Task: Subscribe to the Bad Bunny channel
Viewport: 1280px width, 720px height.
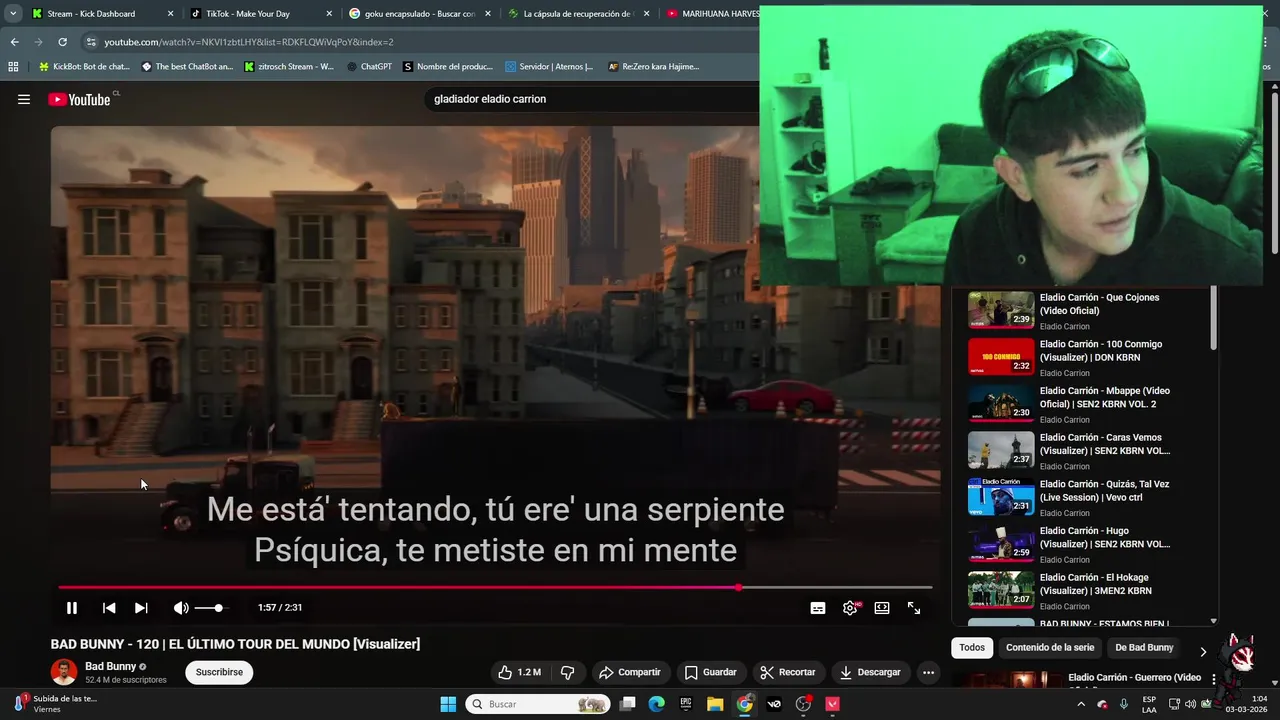Action: coord(219,672)
